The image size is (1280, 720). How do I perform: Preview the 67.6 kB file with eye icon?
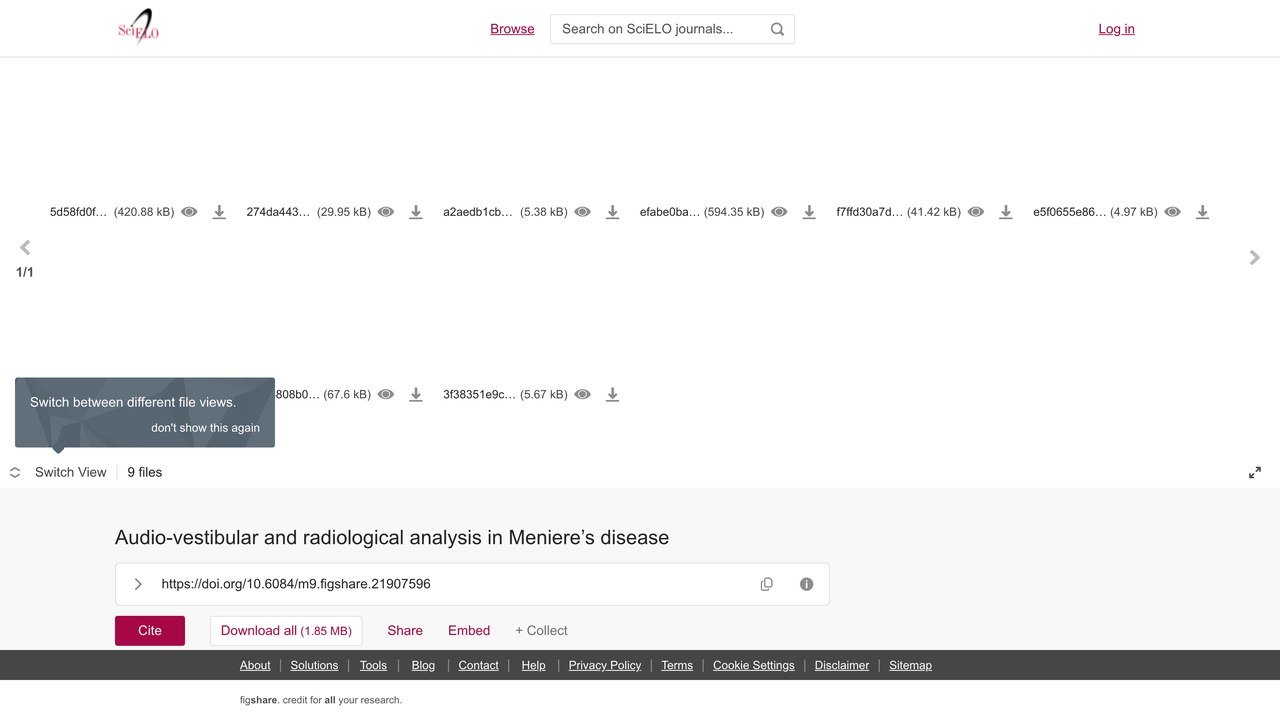tap(386, 394)
